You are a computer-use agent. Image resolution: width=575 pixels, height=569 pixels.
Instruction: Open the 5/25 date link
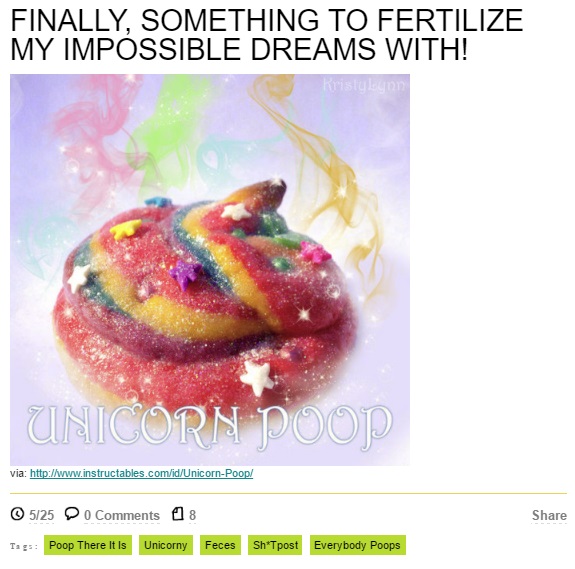click(41, 515)
